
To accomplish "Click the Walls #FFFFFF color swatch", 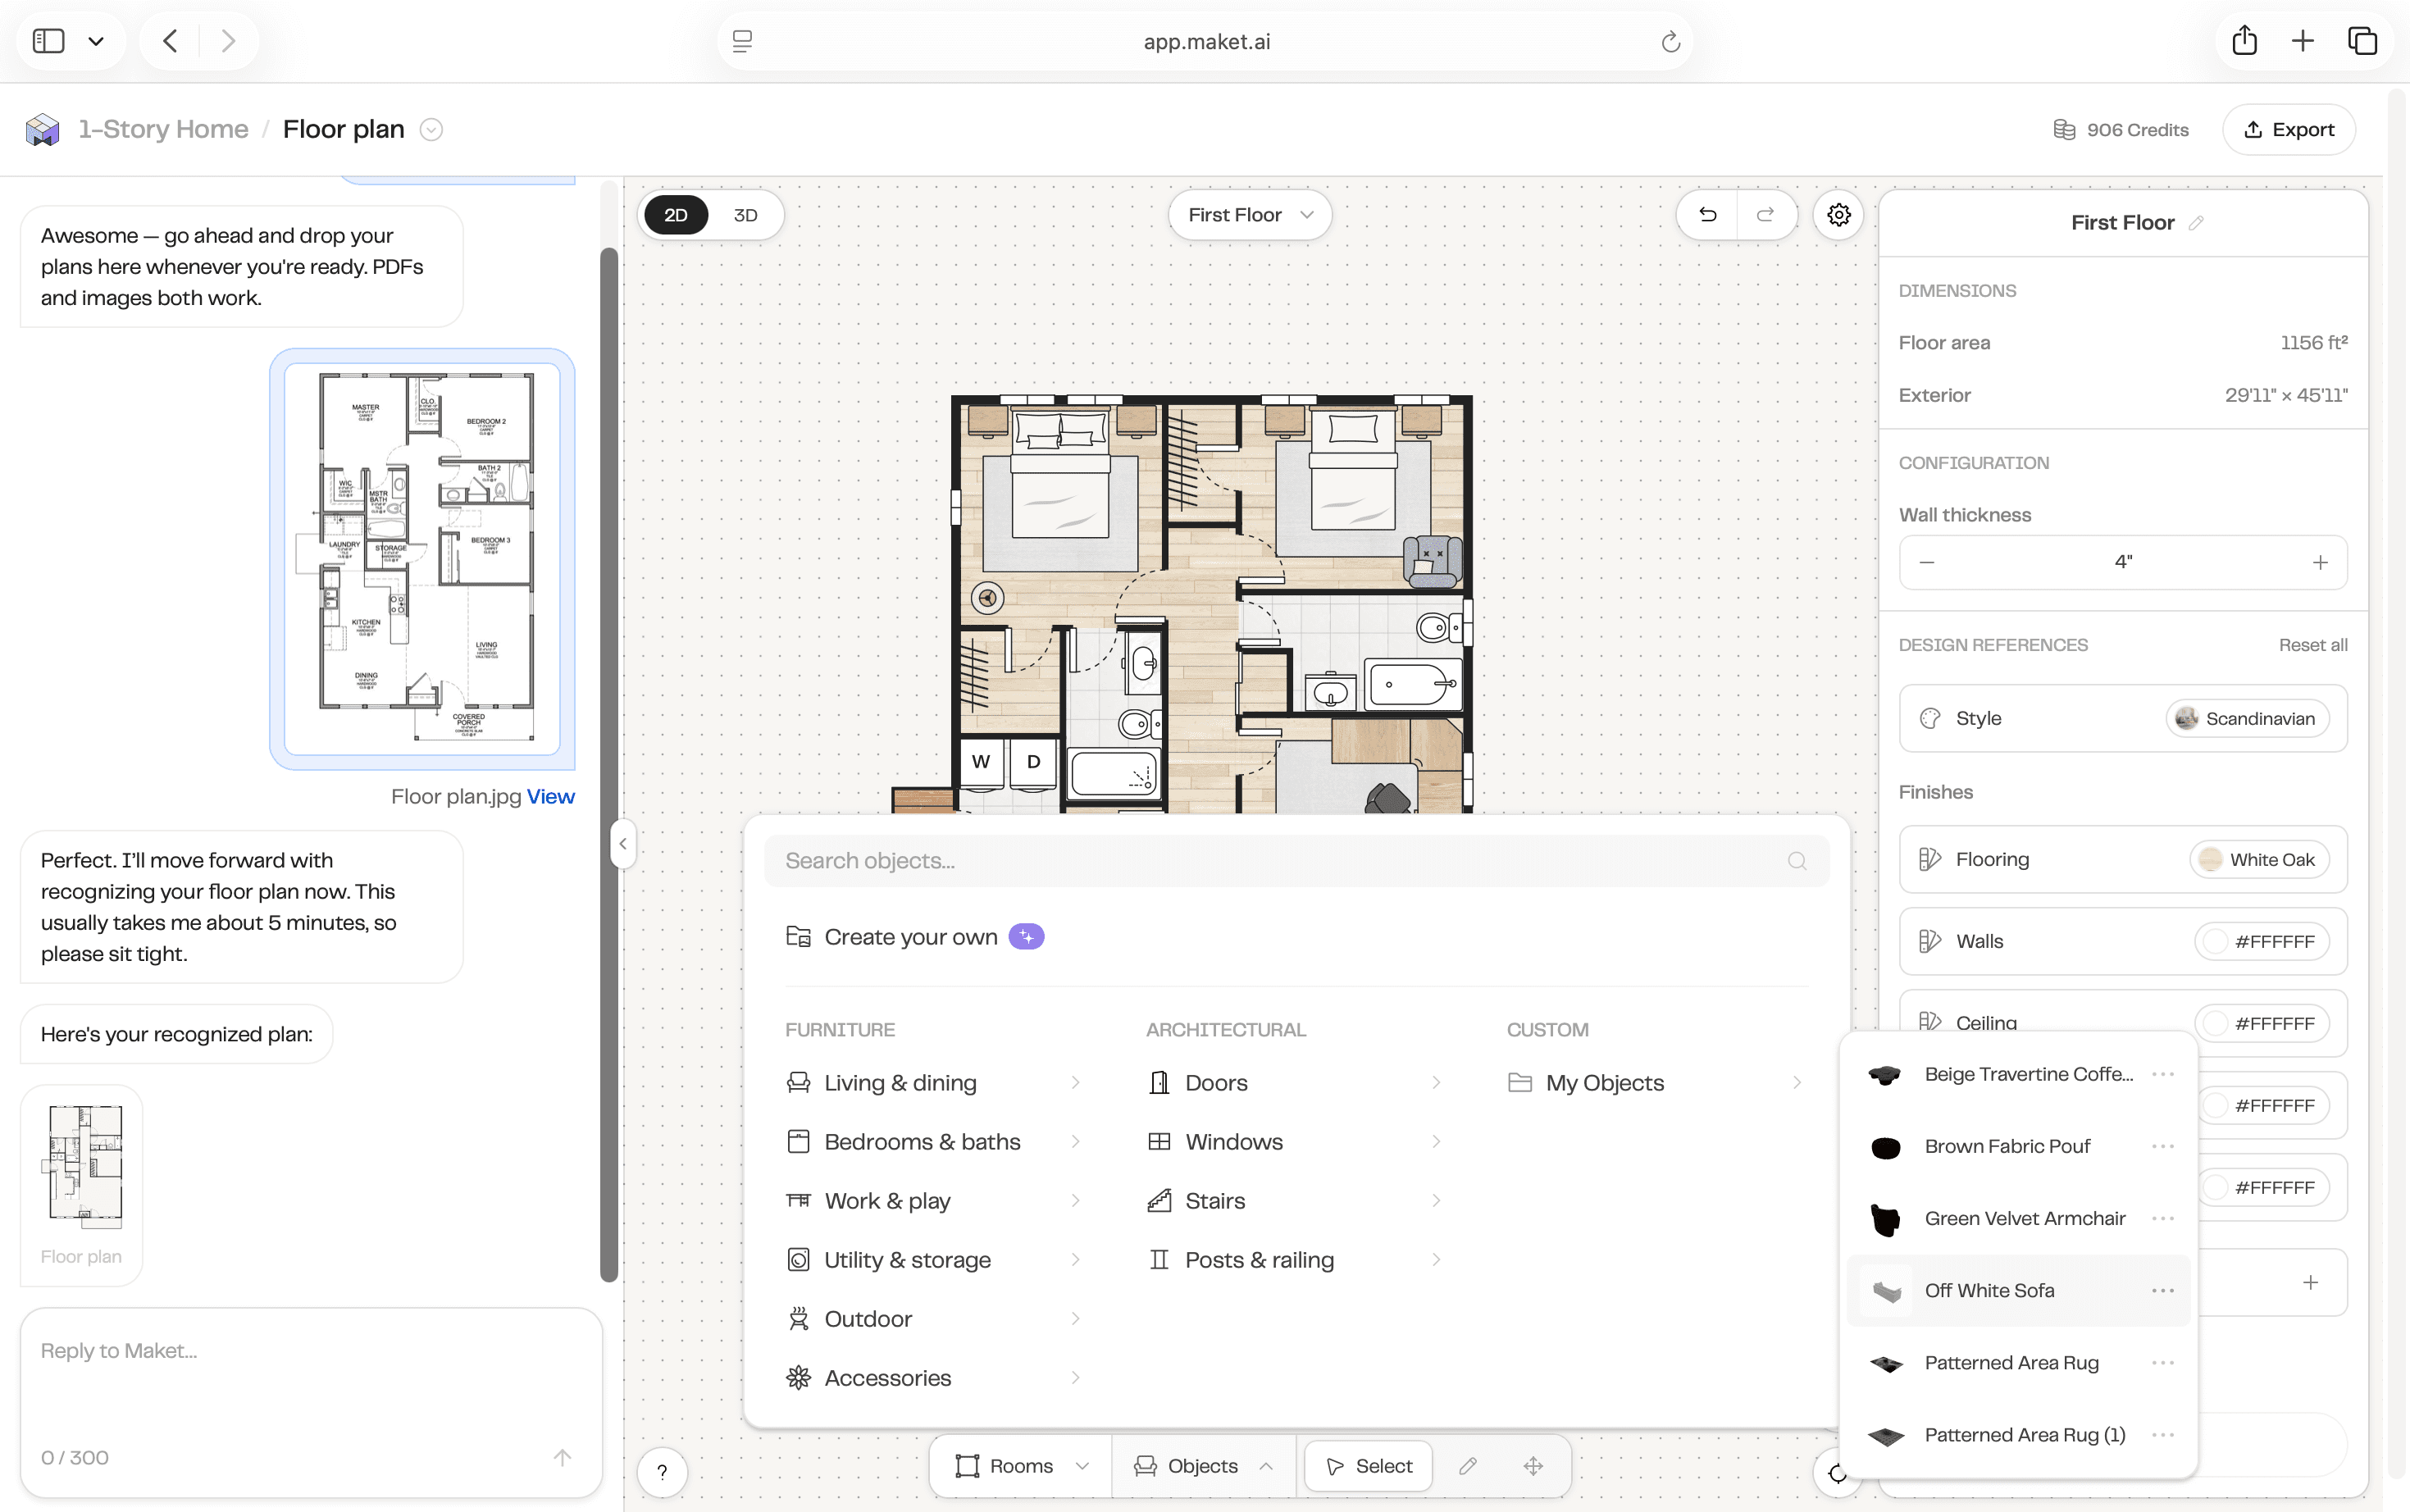I will (x=2261, y=942).
